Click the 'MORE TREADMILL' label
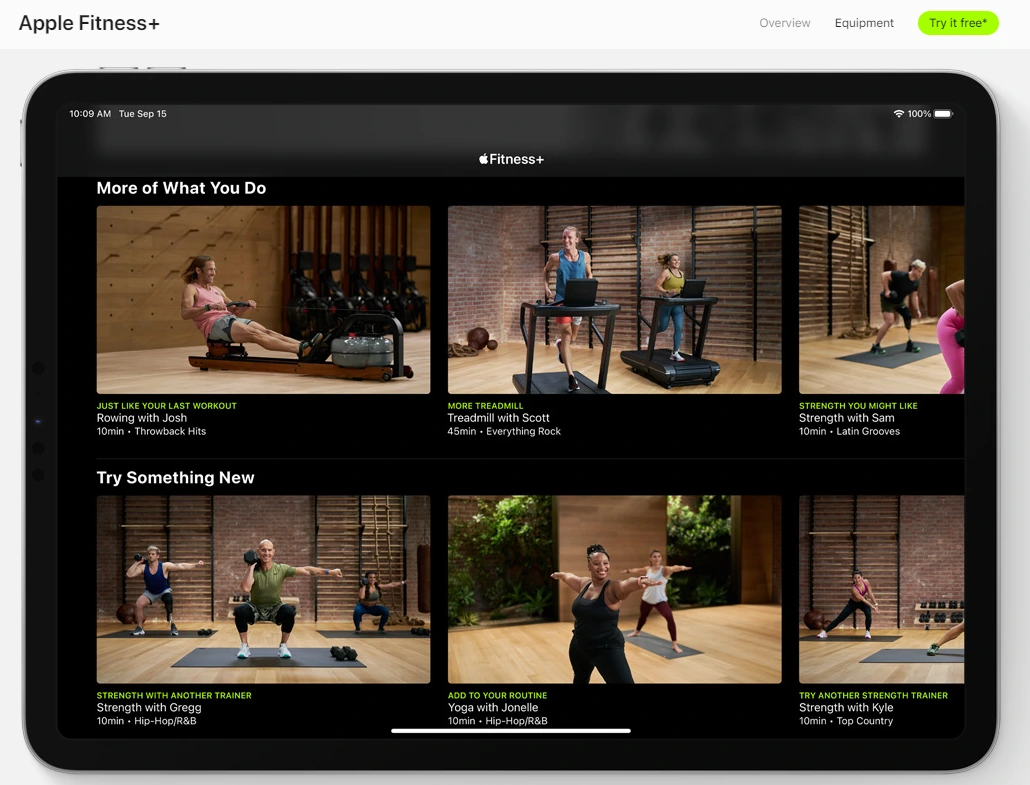The width and height of the screenshot is (1030, 785). point(485,406)
